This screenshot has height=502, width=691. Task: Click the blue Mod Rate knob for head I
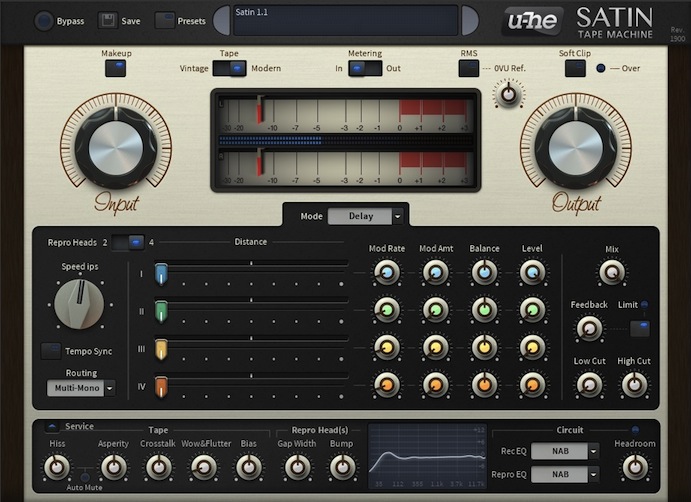tap(387, 273)
